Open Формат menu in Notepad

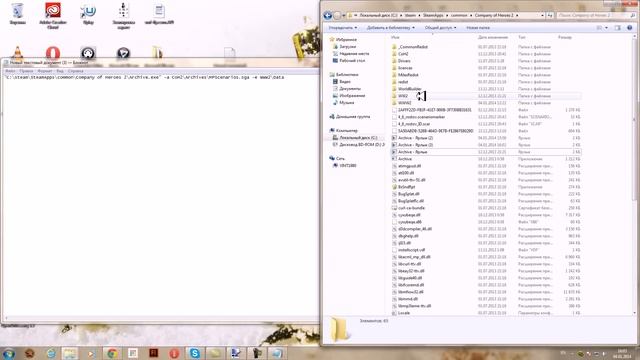click(x=44, y=71)
